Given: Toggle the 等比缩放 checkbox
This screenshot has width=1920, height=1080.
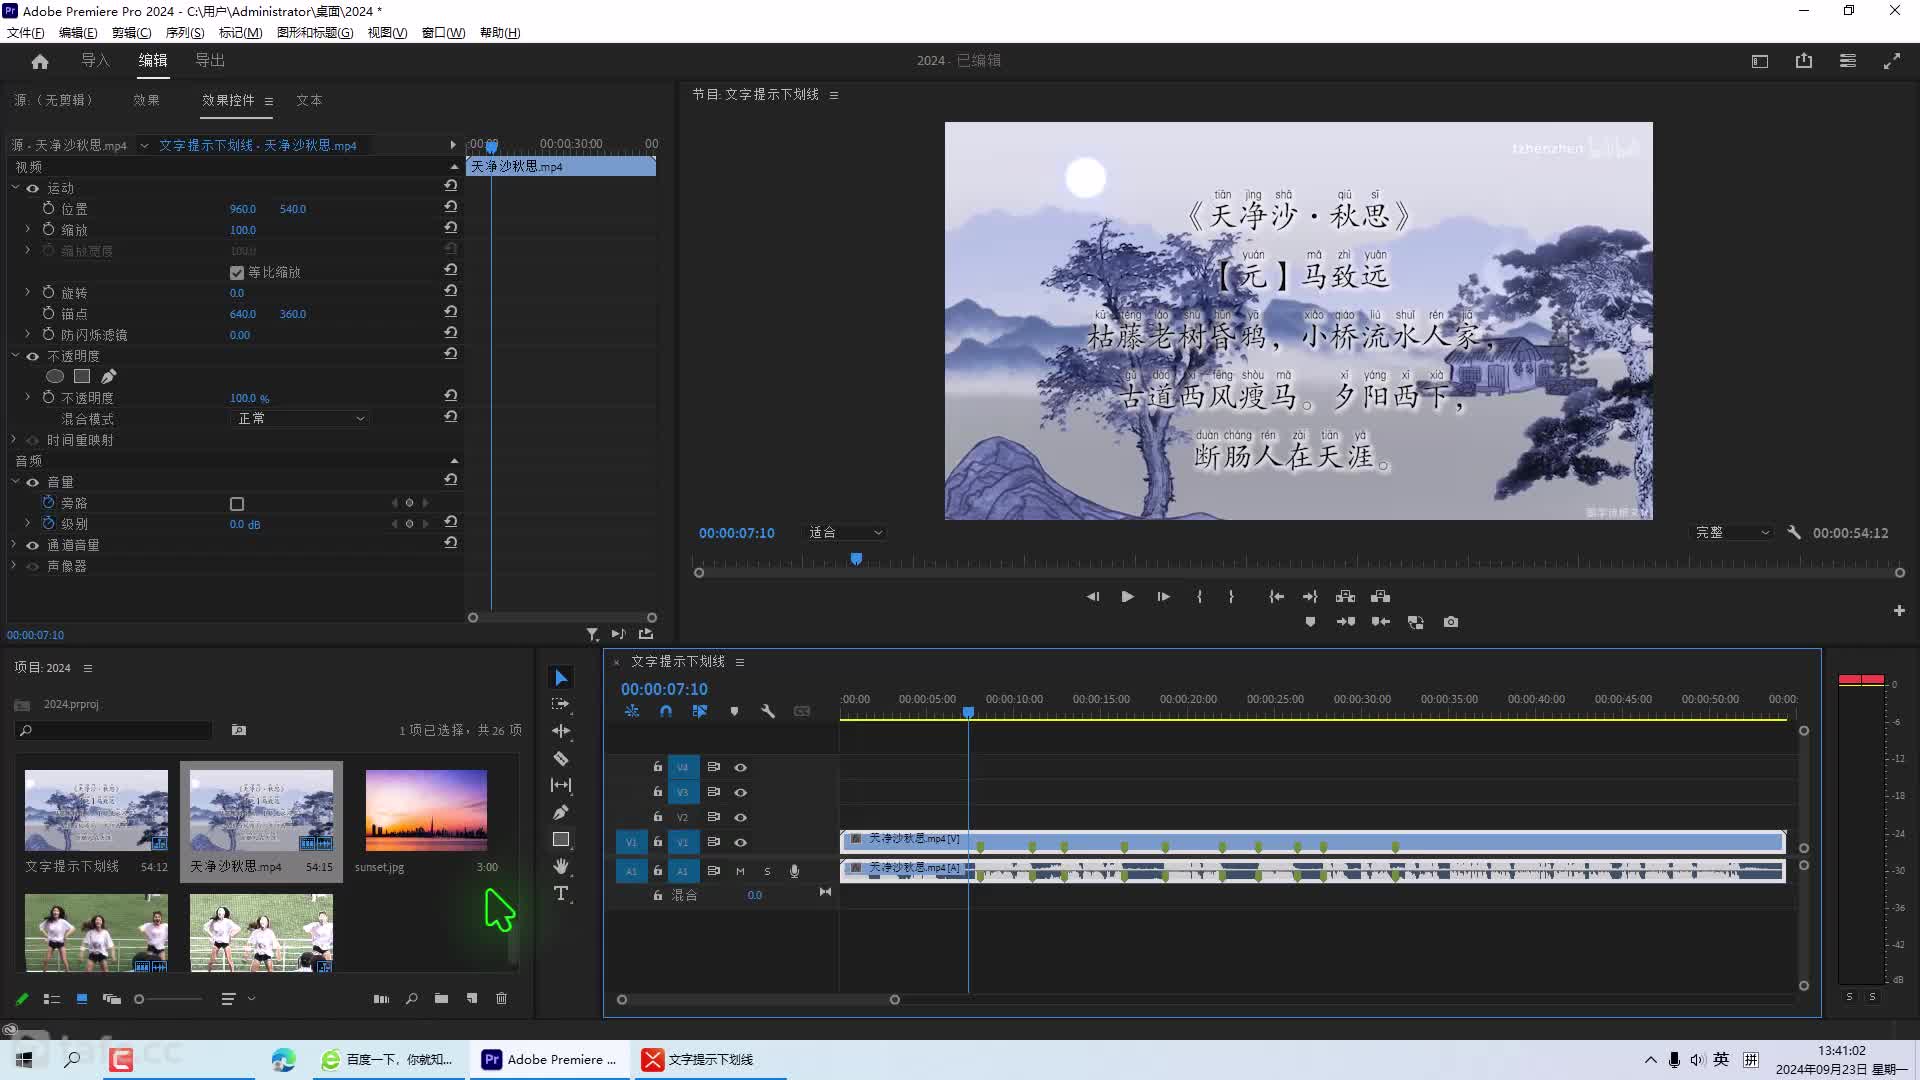Looking at the screenshot, I should 237,273.
